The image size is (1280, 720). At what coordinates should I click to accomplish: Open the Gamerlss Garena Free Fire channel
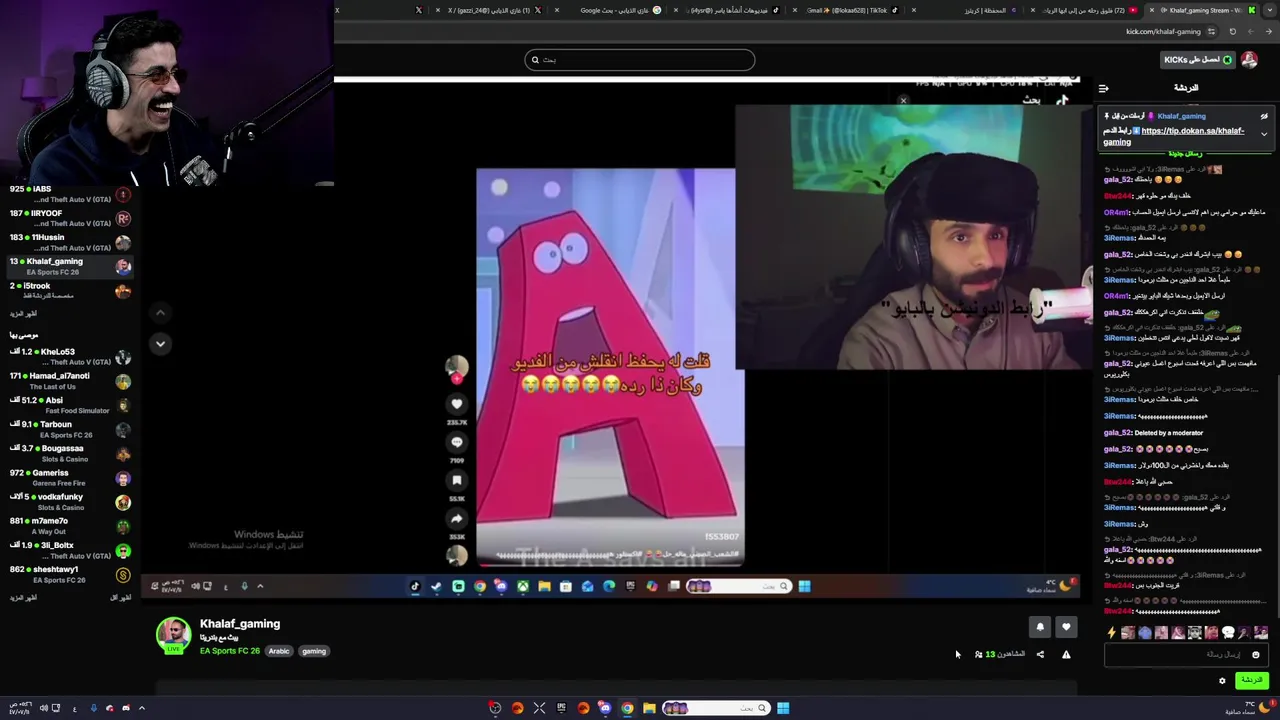coord(70,478)
